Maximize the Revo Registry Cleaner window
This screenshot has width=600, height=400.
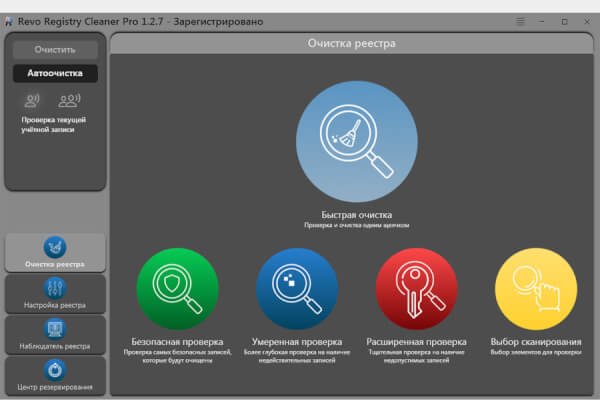[564, 21]
